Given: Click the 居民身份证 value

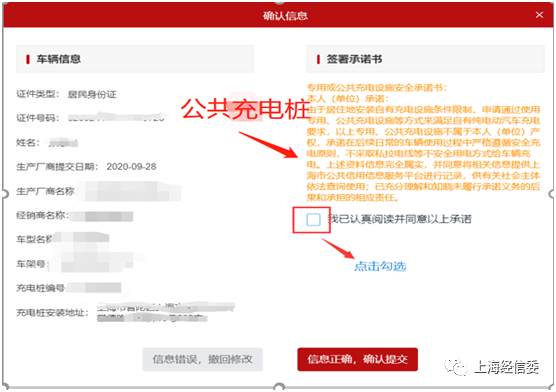Looking at the screenshot, I should [x=92, y=94].
